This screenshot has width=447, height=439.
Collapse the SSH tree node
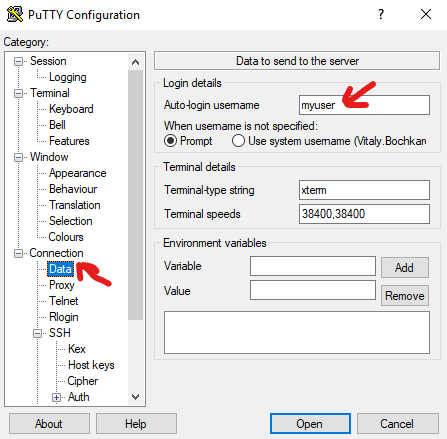click(x=38, y=333)
